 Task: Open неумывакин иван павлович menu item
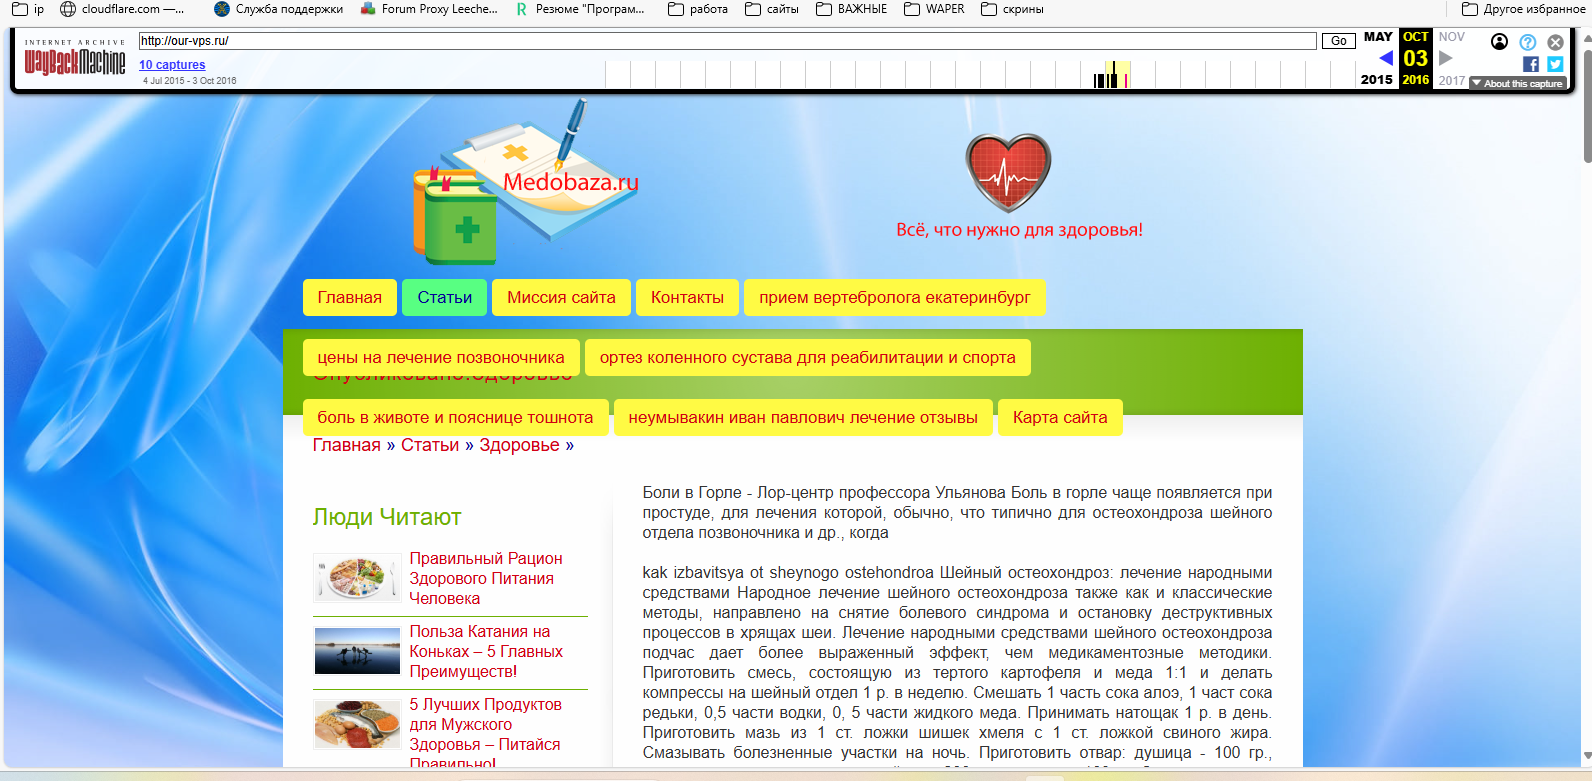point(803,417)
